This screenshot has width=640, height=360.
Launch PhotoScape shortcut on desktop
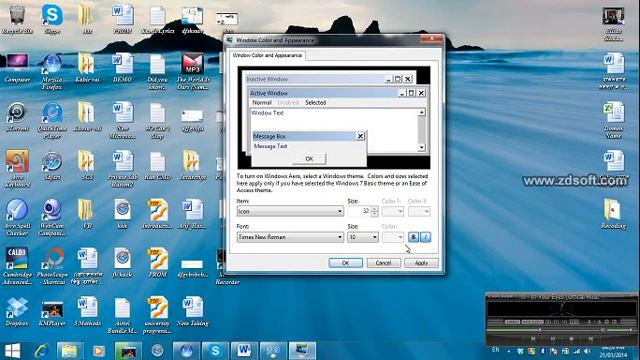click(x=52, y=266)
